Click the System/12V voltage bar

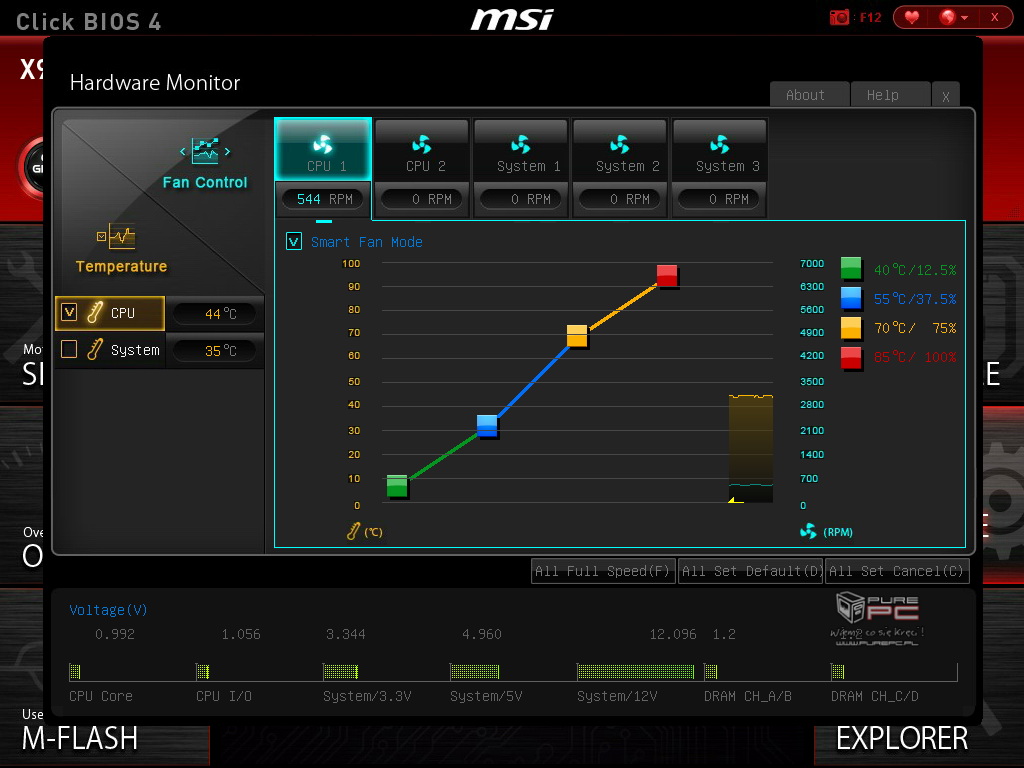coord(635,671)
